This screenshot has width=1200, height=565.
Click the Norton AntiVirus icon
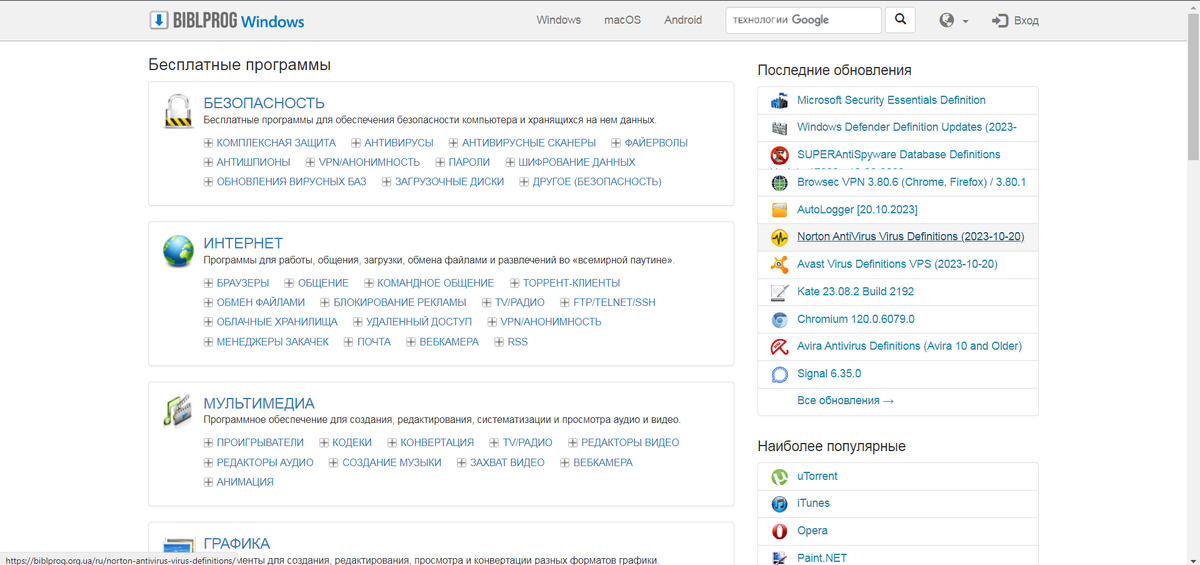pos(780,237)
